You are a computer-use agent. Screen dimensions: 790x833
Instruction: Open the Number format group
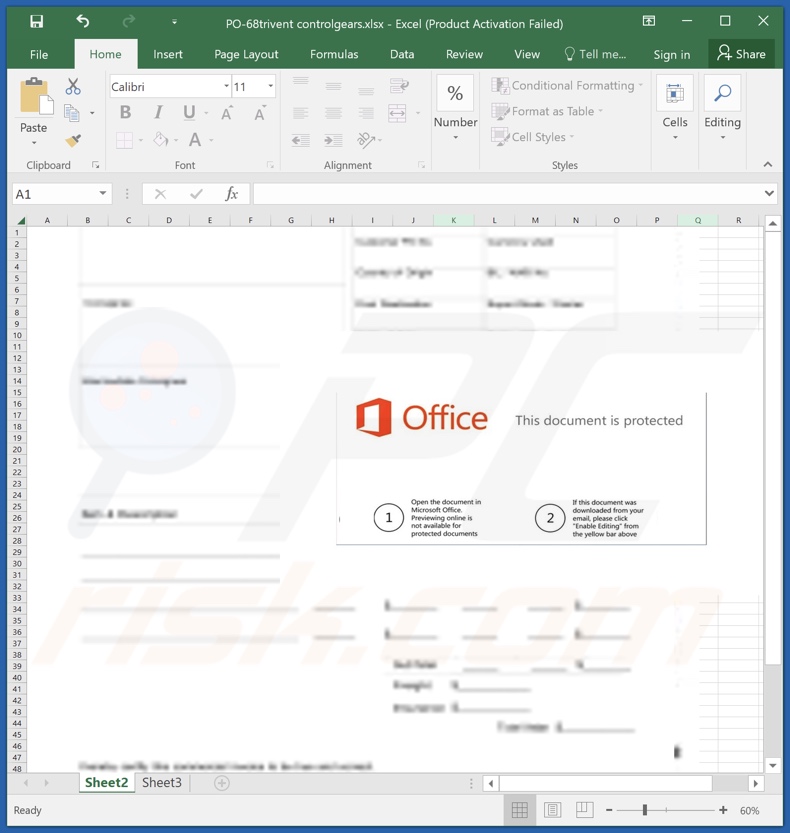(455, 108)
